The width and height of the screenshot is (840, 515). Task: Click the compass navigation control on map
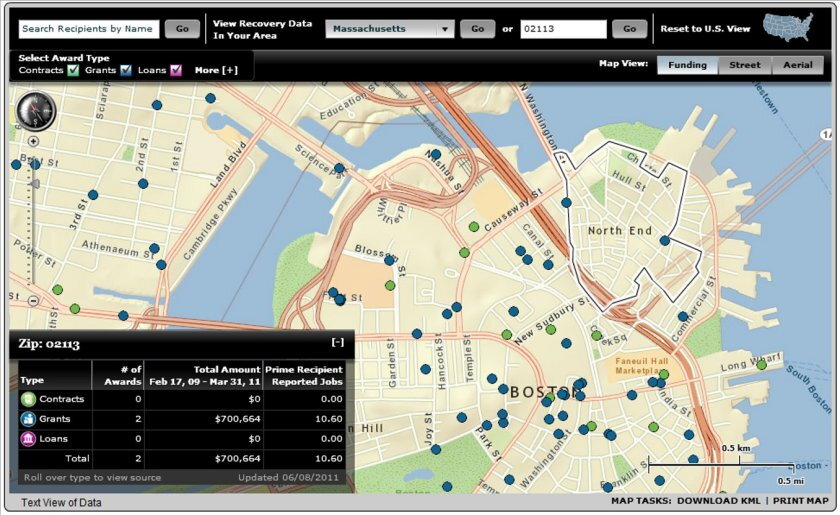[x=36, y=111]
